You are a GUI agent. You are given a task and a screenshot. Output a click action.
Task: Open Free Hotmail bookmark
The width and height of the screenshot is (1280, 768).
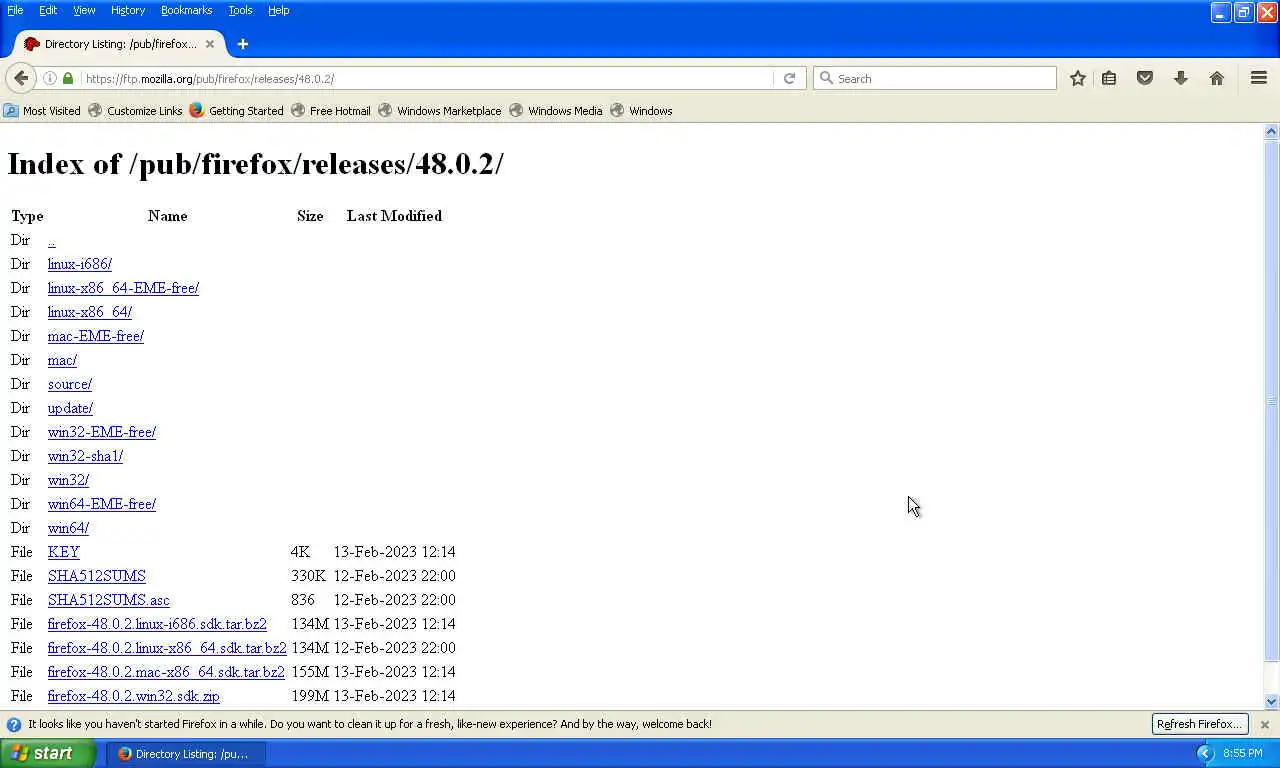(331, 111)
